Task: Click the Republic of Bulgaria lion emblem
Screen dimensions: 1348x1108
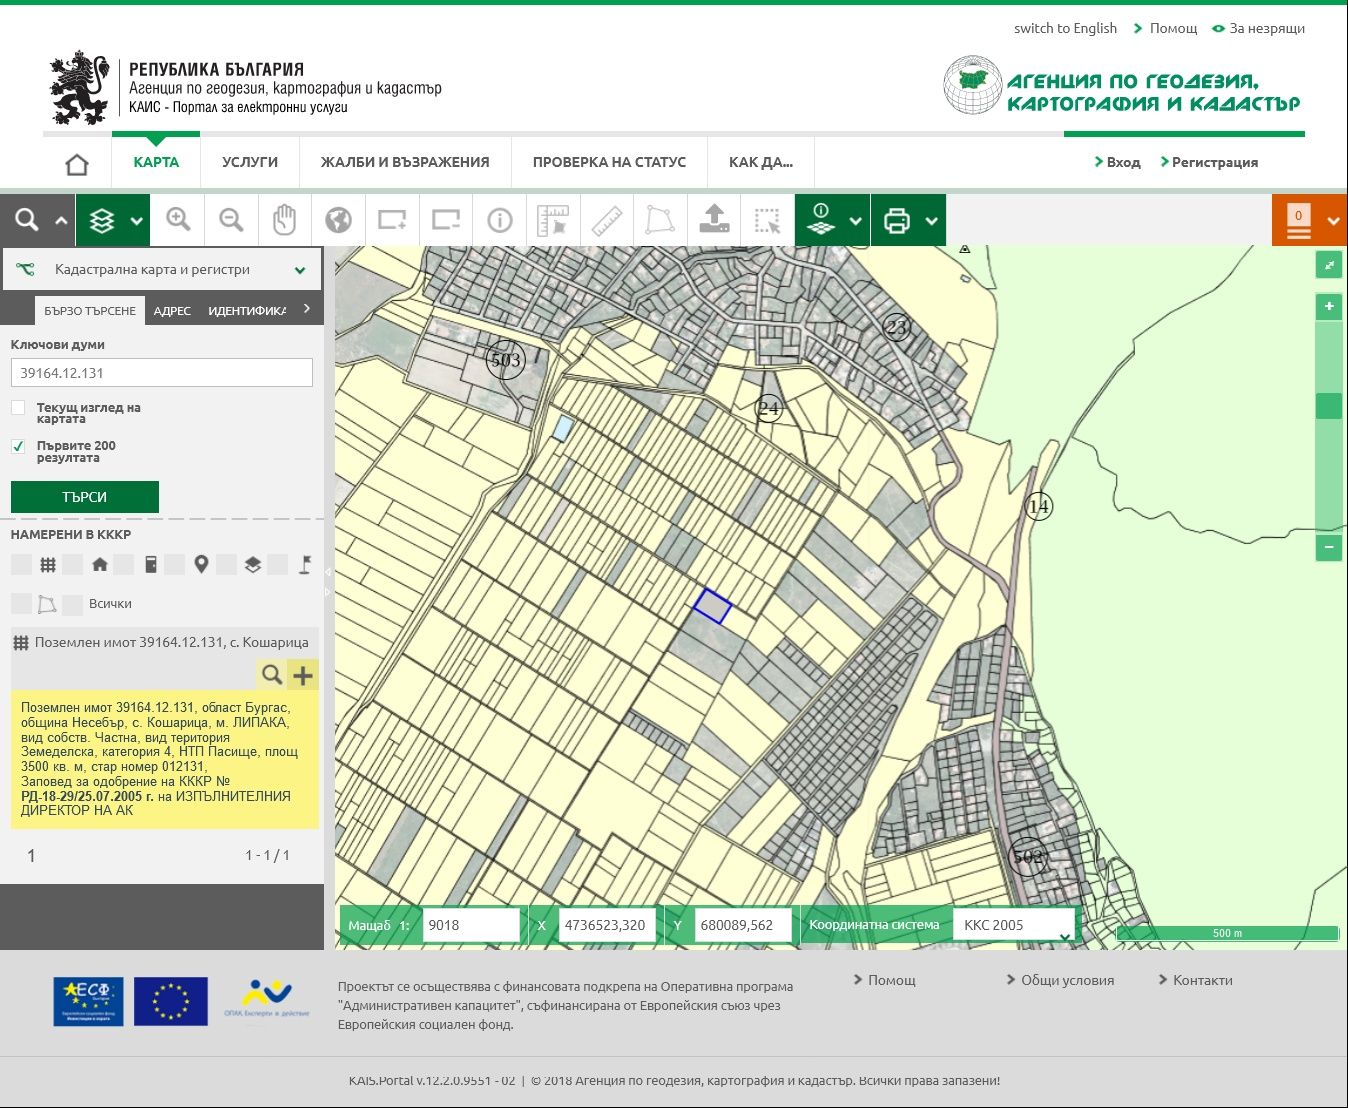Action: 79,89
